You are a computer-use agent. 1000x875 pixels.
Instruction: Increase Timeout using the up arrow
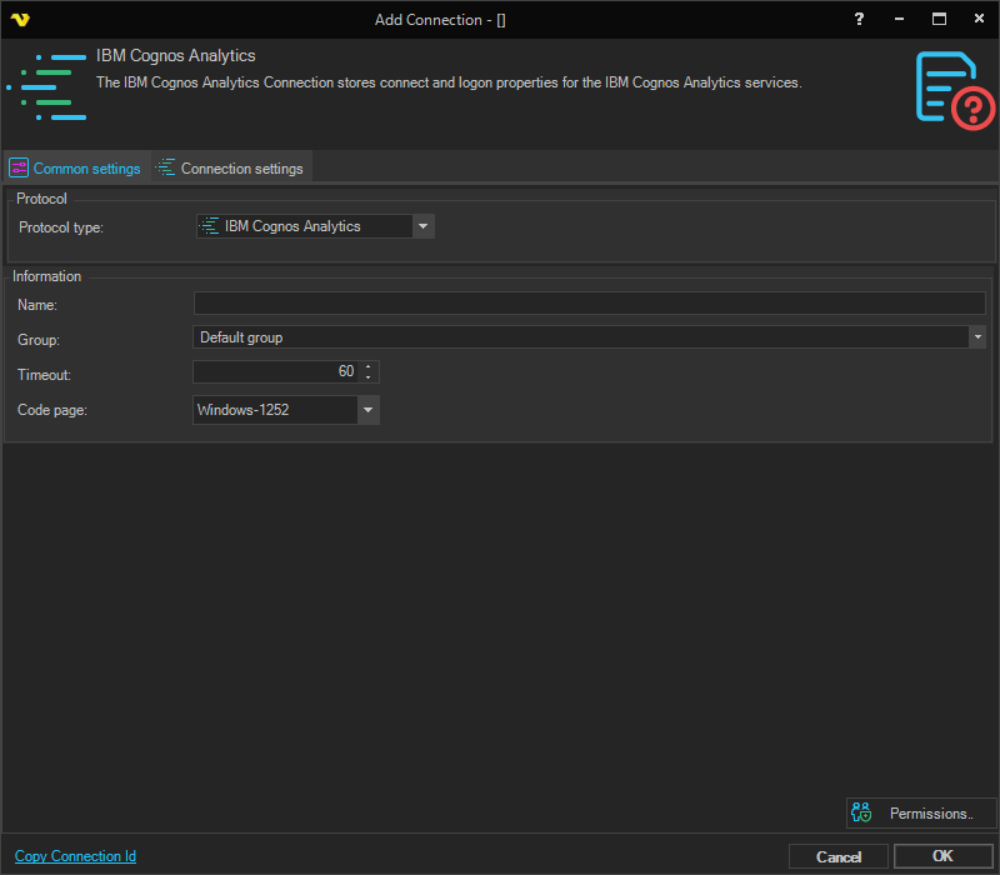pyautogui.click(x=369, y=367)
